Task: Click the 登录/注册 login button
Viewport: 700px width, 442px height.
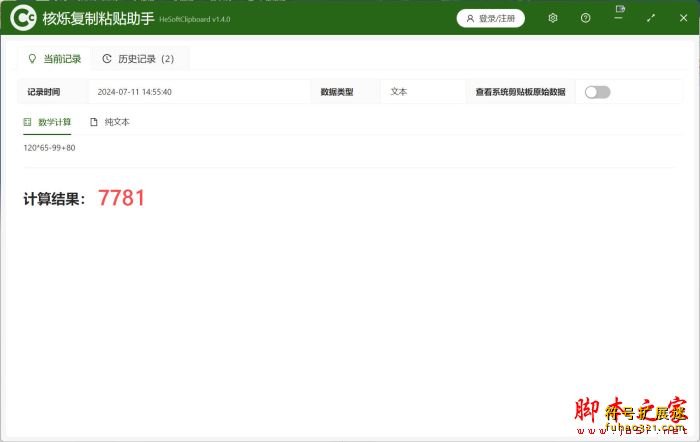Action: pos(491,18)
